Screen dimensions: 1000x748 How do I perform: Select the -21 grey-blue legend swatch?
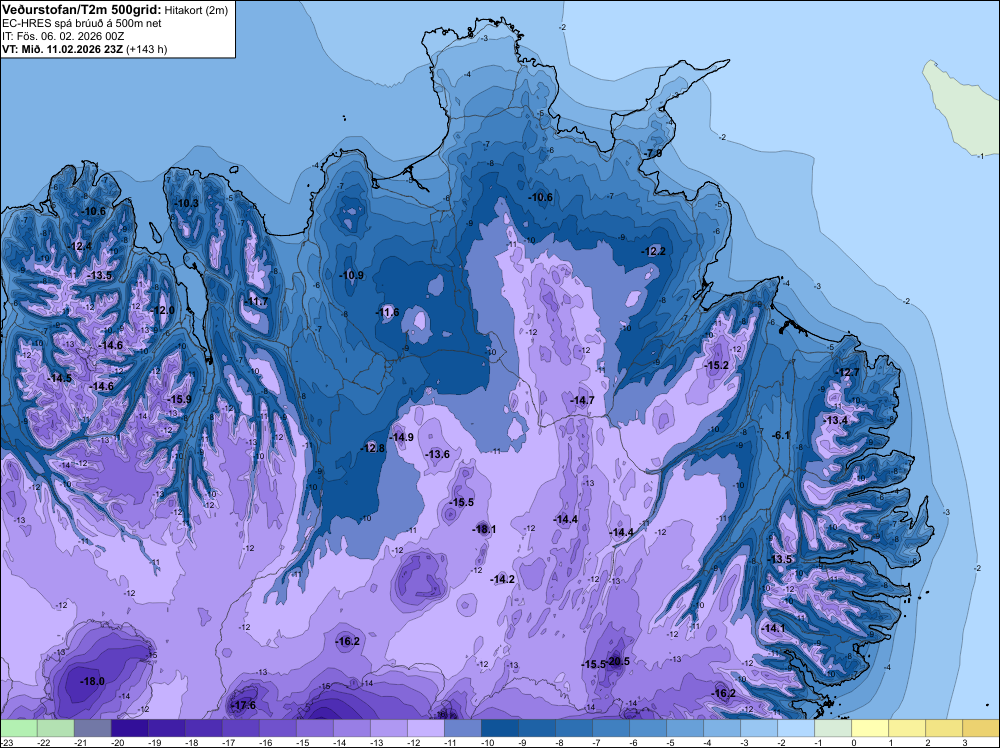tap(92, 728)
